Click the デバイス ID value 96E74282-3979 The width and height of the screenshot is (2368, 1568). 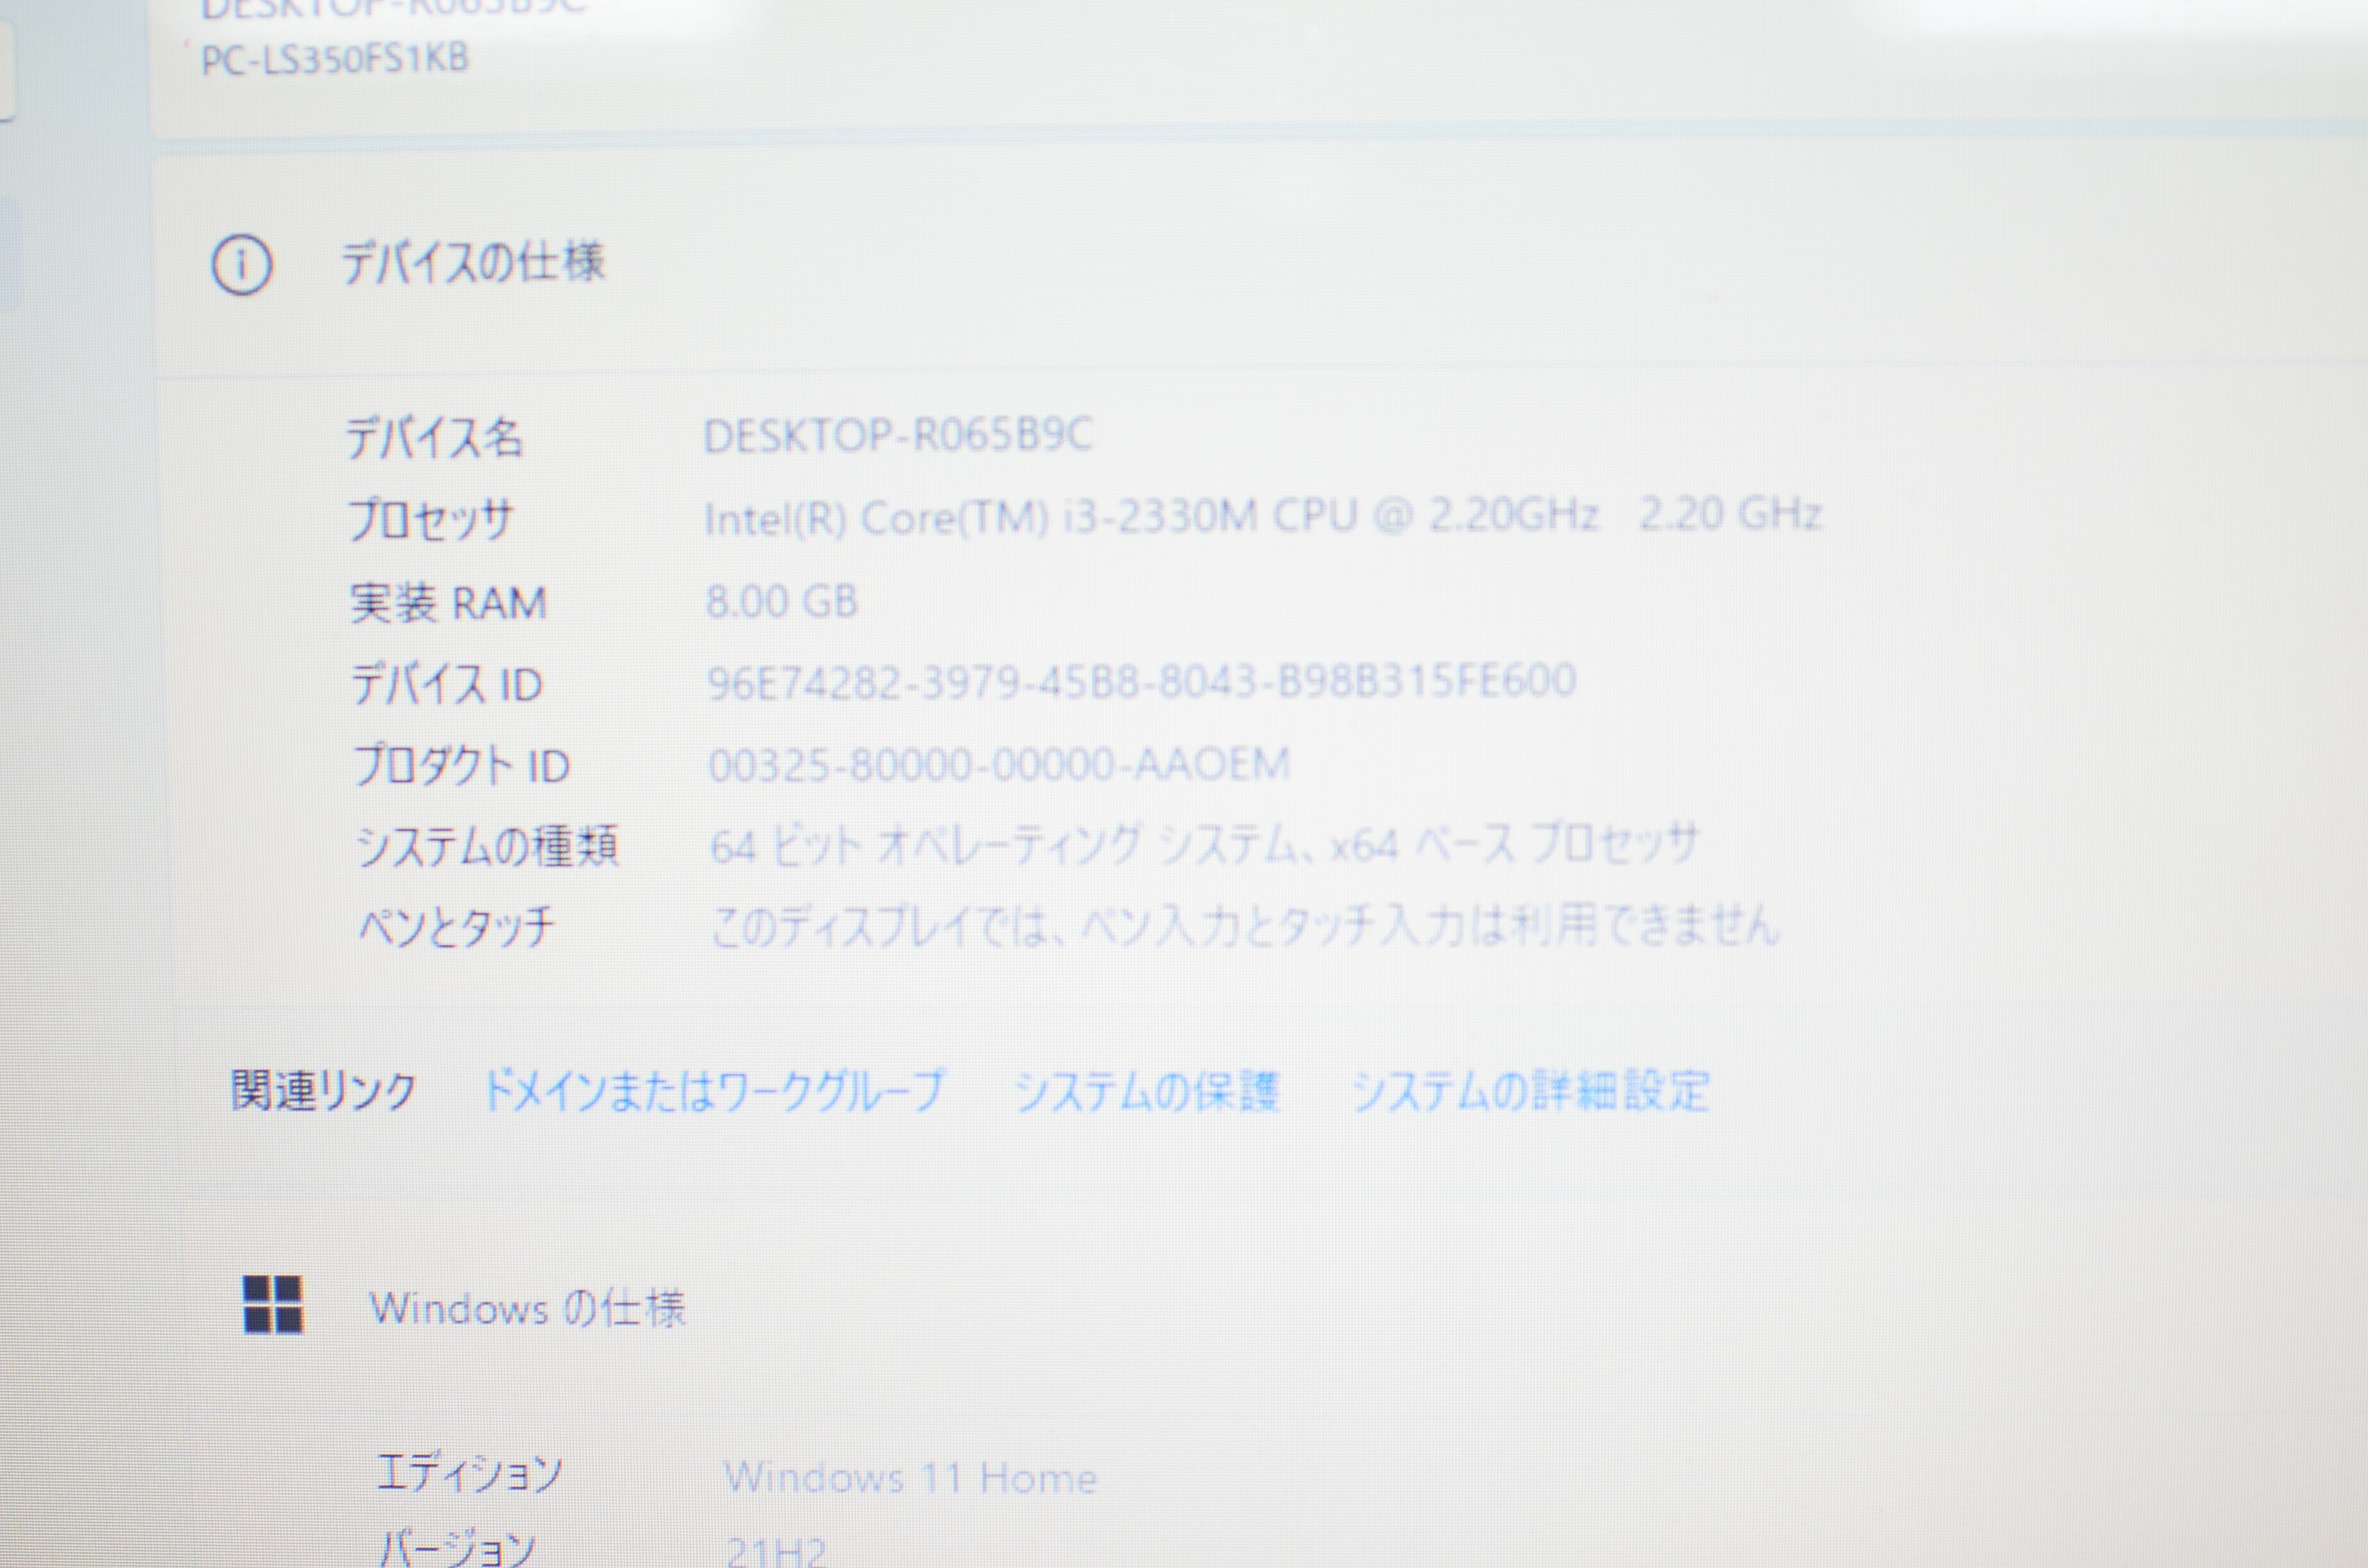(1141, 682)
